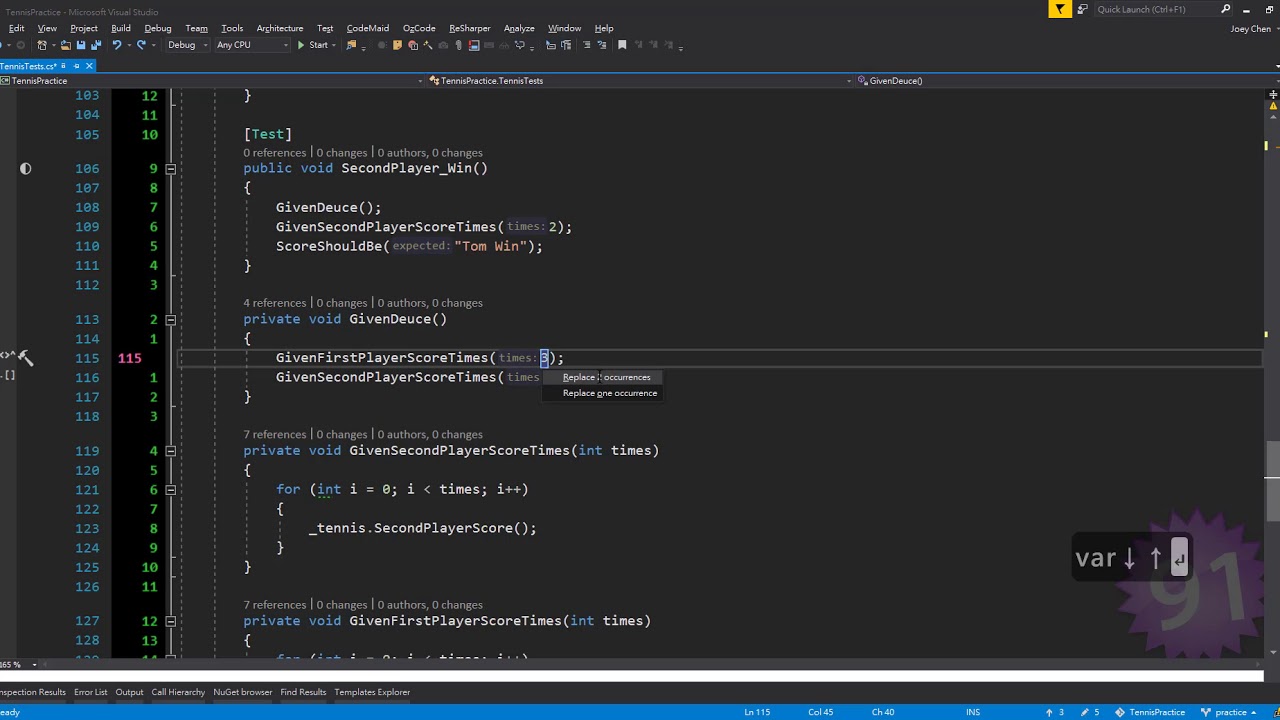The height and width of the screenshot is (720, 1280).
Task: Click the yellow notifications flag icon
Action: (x=1060, y=9)
